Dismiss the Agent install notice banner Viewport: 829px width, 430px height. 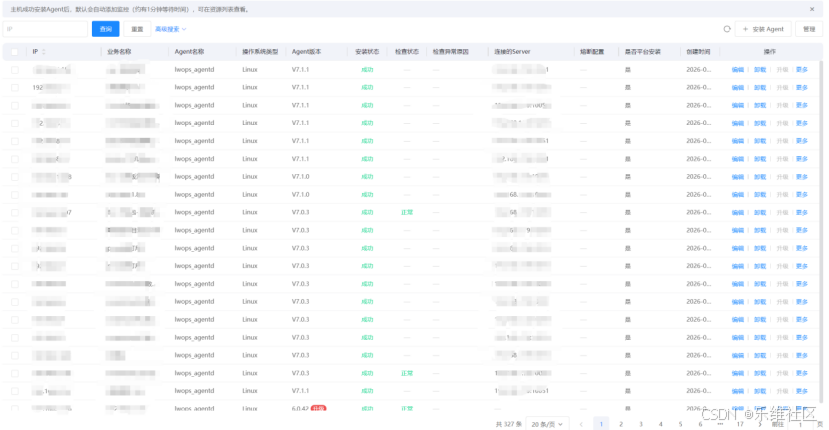click(812, 9)
